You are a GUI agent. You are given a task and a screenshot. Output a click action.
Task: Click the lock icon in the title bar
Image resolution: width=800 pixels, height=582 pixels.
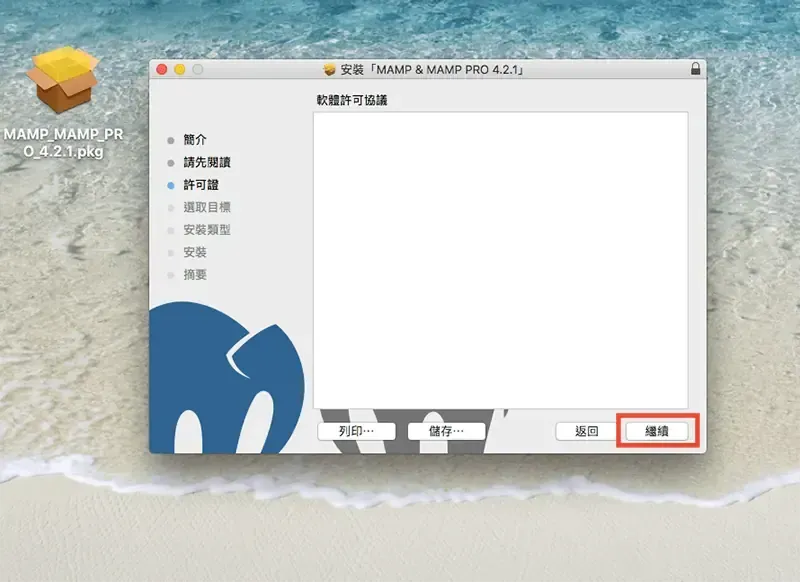point(695,68)
